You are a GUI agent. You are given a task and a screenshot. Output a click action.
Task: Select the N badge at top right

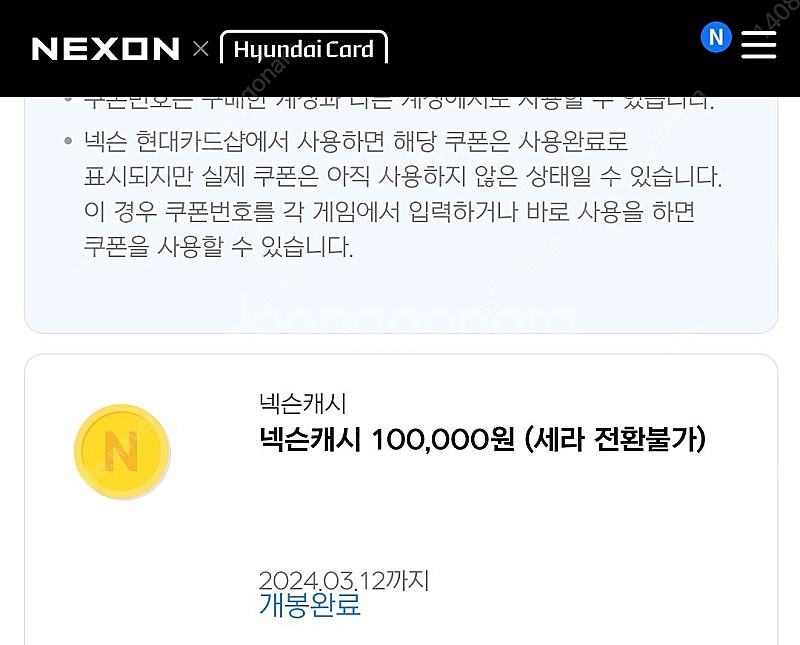click(x=714, y=38)
